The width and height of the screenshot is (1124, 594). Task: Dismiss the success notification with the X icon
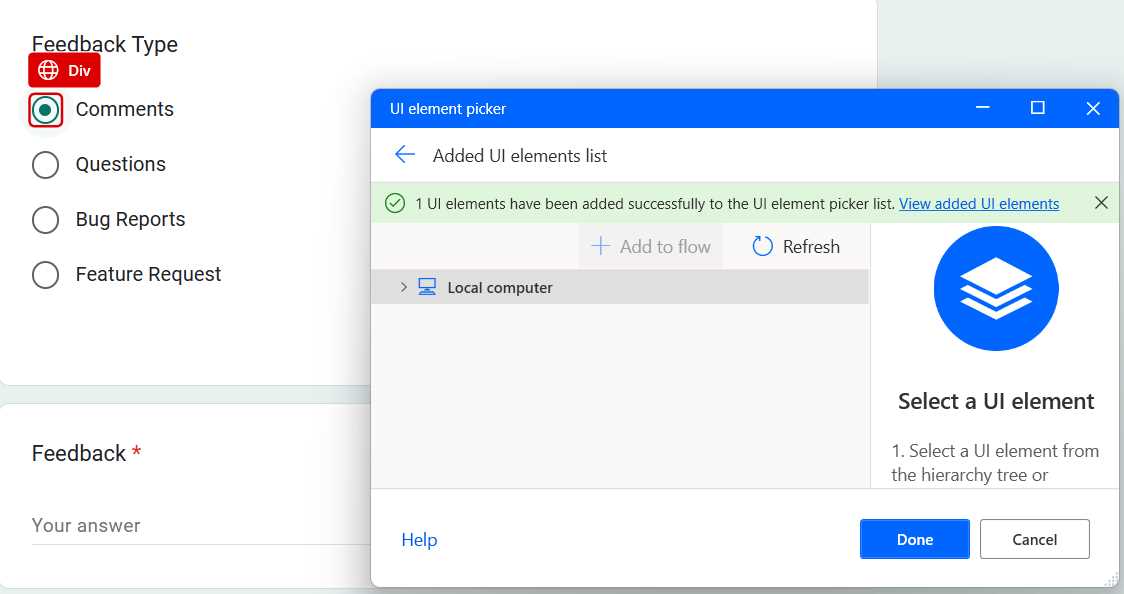coord(1101,202)
